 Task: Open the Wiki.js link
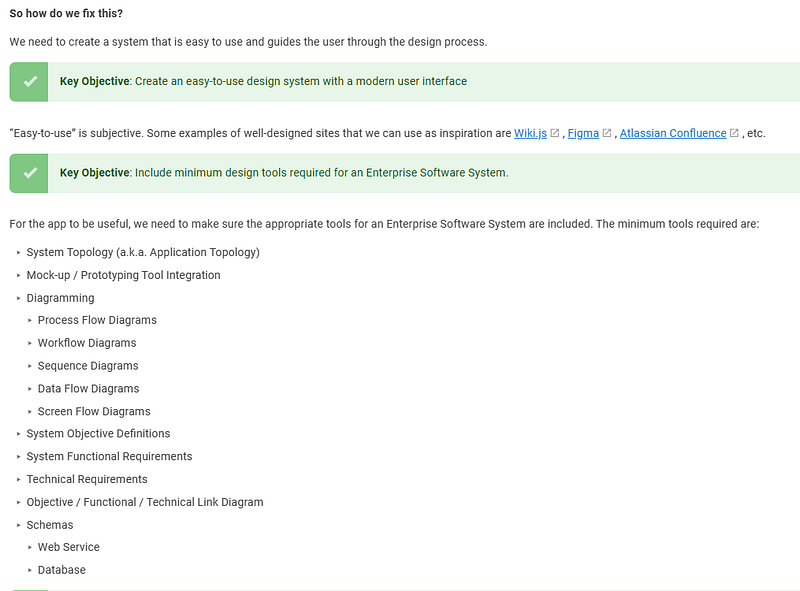click(x=530, y=133)
